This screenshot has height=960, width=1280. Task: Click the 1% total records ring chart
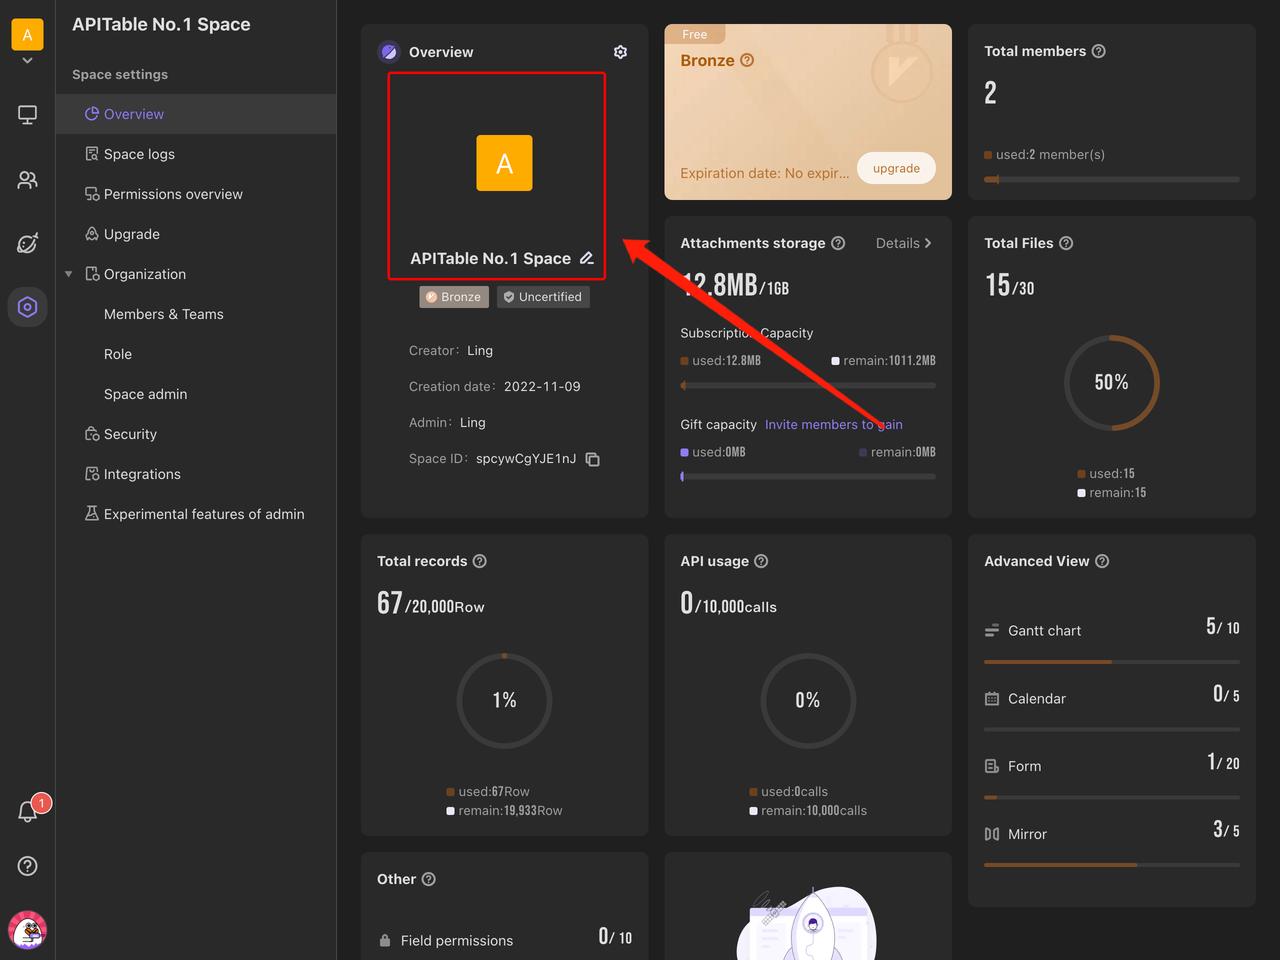504,700
